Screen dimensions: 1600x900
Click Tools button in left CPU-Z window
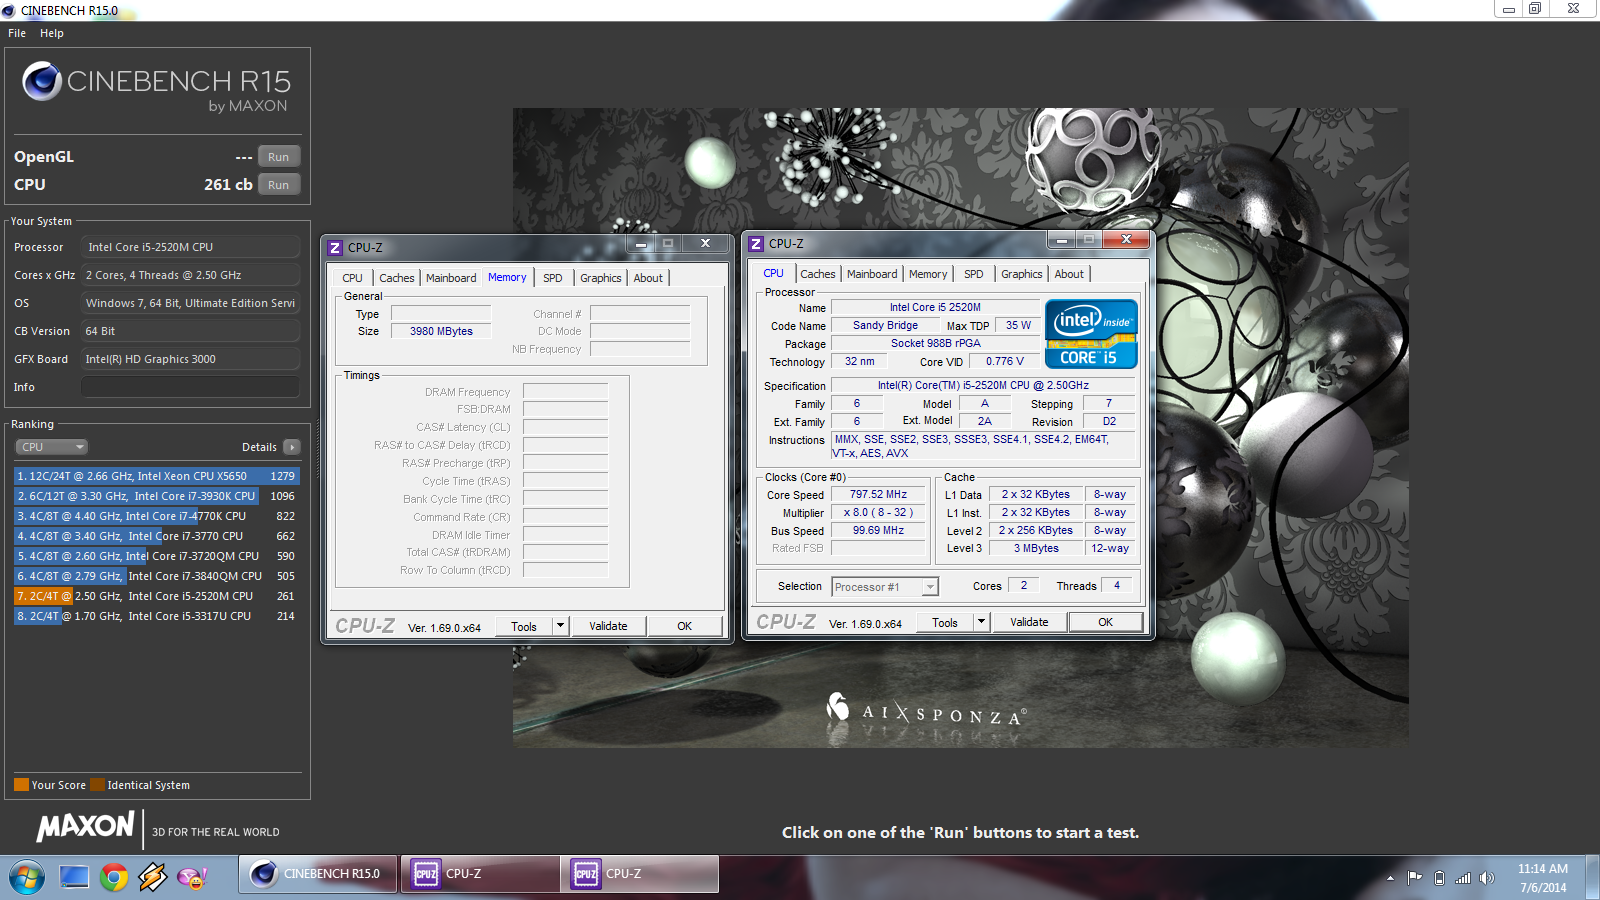click(524, 626)
